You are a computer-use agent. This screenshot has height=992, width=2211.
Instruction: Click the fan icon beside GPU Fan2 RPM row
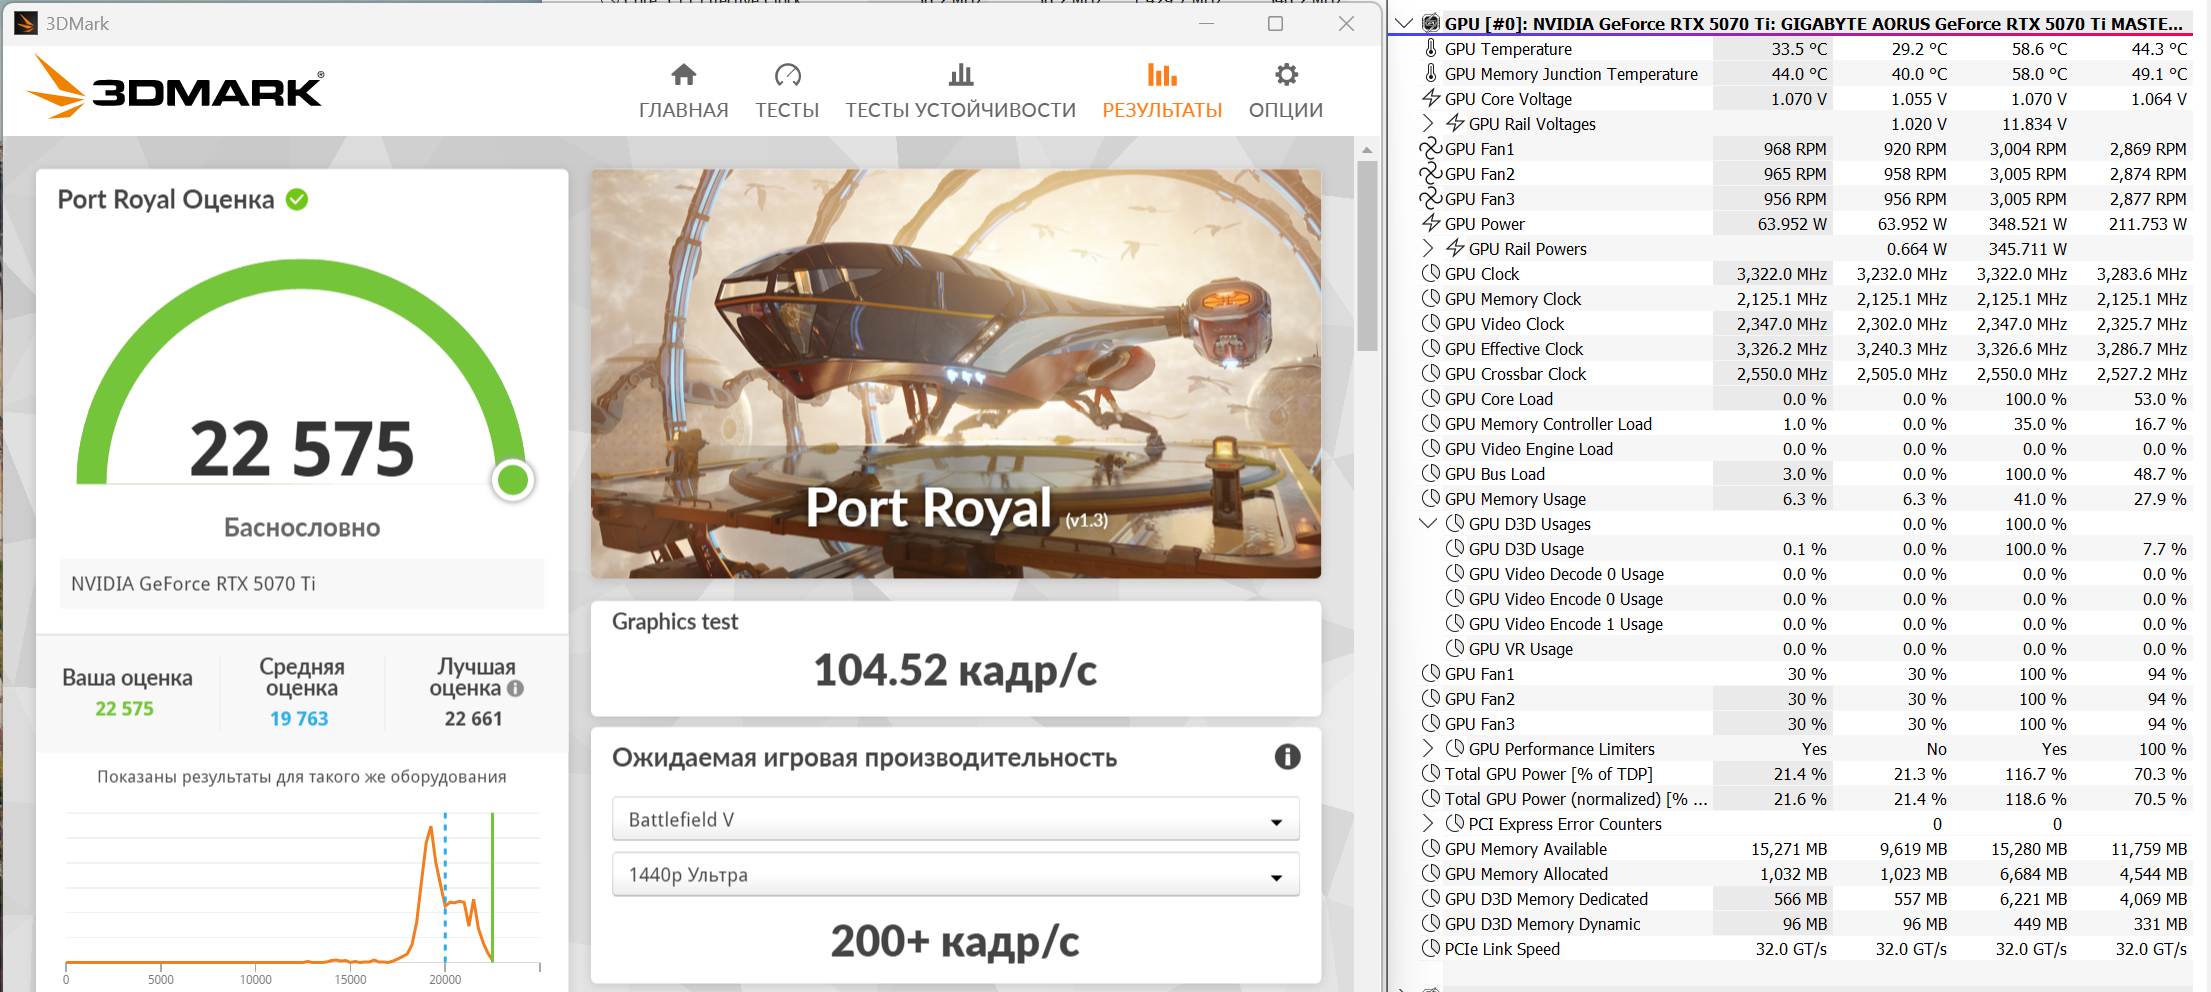tap(1431, 173)
